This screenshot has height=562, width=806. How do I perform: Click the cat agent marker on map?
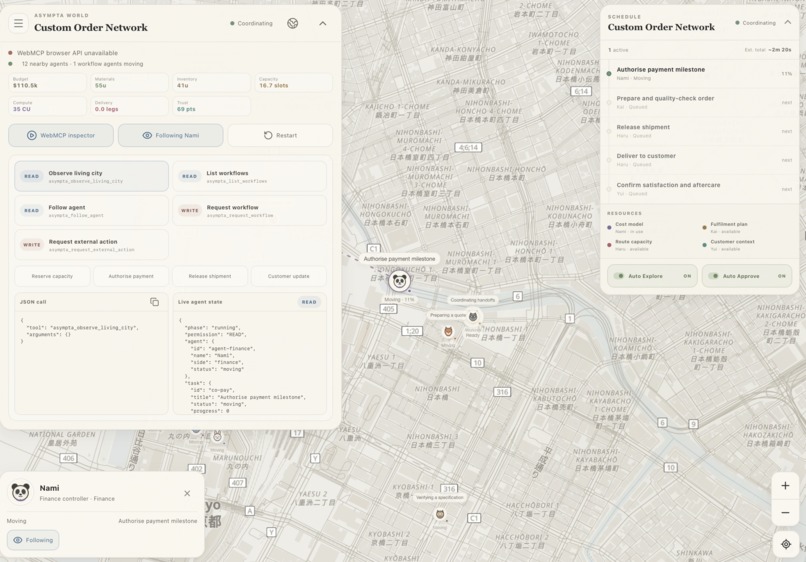[x=473, y=317]
